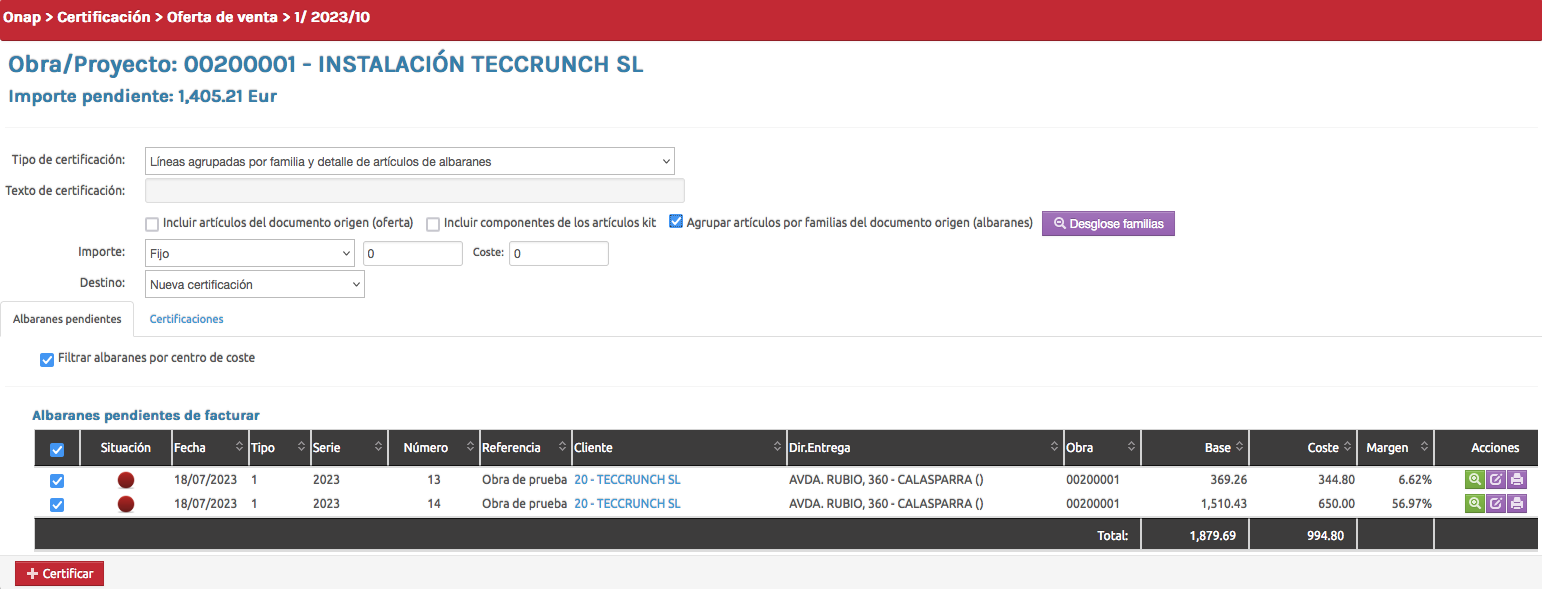Edit albarán number 14
This screenshot has width=1542, height=589.
[x=1496, y=504]
